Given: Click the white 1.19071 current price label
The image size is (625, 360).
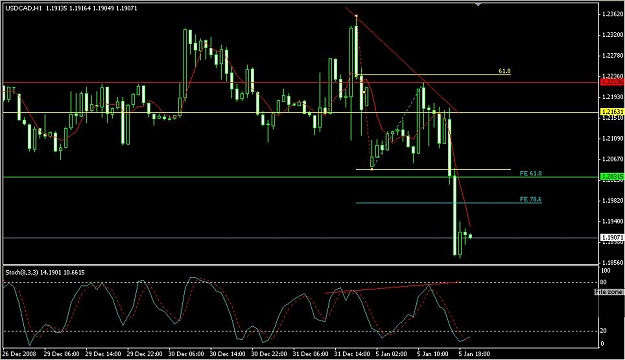Looking at the screenshot, I should point(611,238).
